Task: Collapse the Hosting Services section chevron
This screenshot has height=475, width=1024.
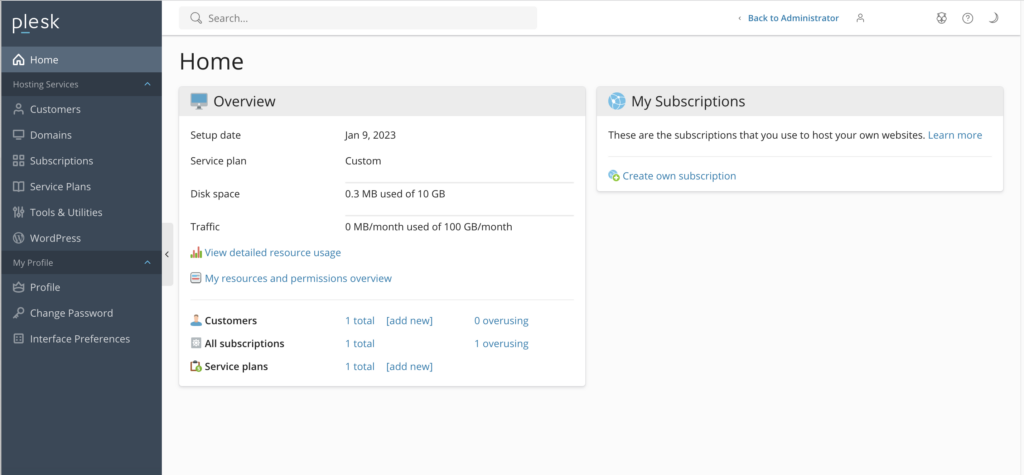Action: click(148, 84)
